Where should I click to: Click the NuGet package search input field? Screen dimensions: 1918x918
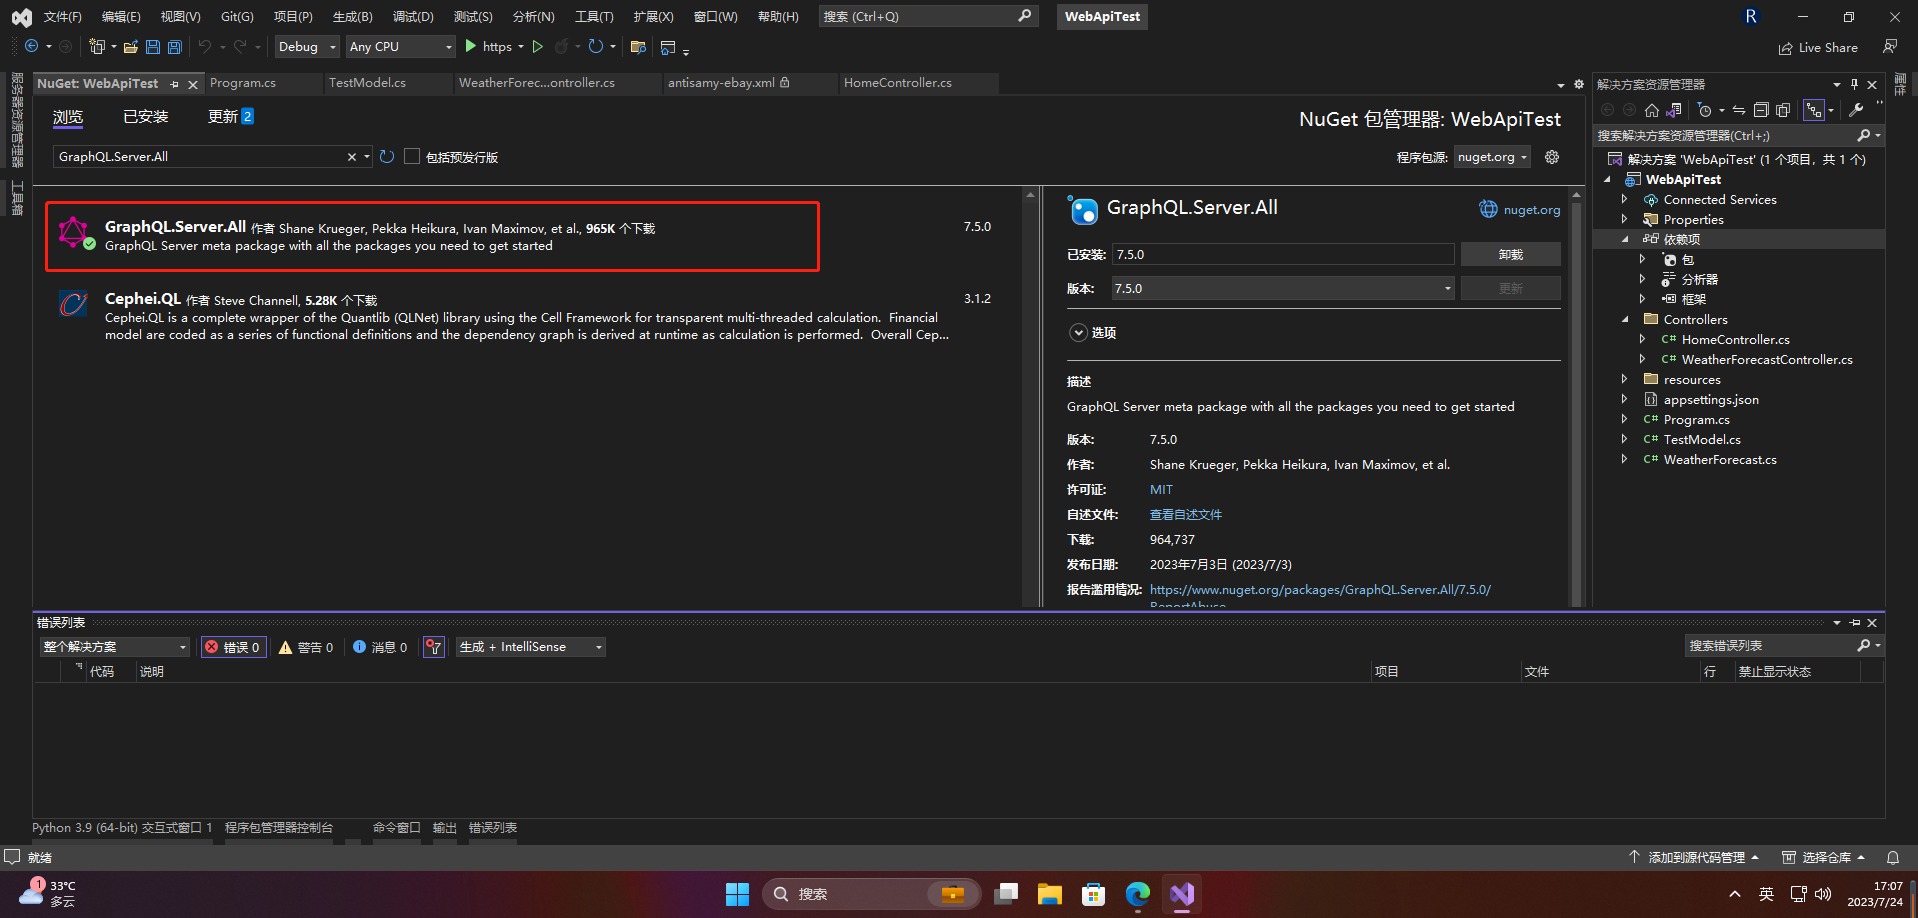pyautogui.click(x=200, y=157)
